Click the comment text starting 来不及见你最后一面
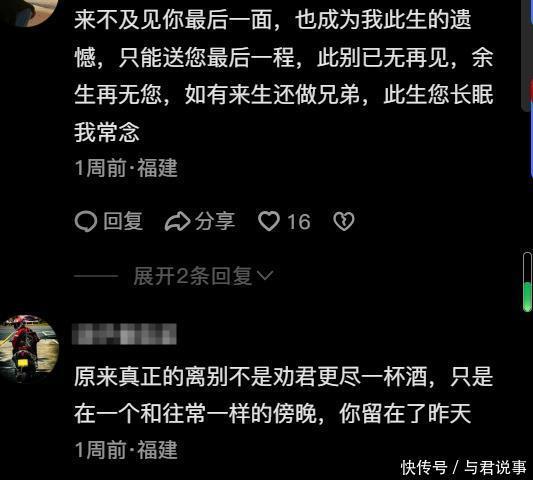Viewport: 533px width, 480px height. 283,76
